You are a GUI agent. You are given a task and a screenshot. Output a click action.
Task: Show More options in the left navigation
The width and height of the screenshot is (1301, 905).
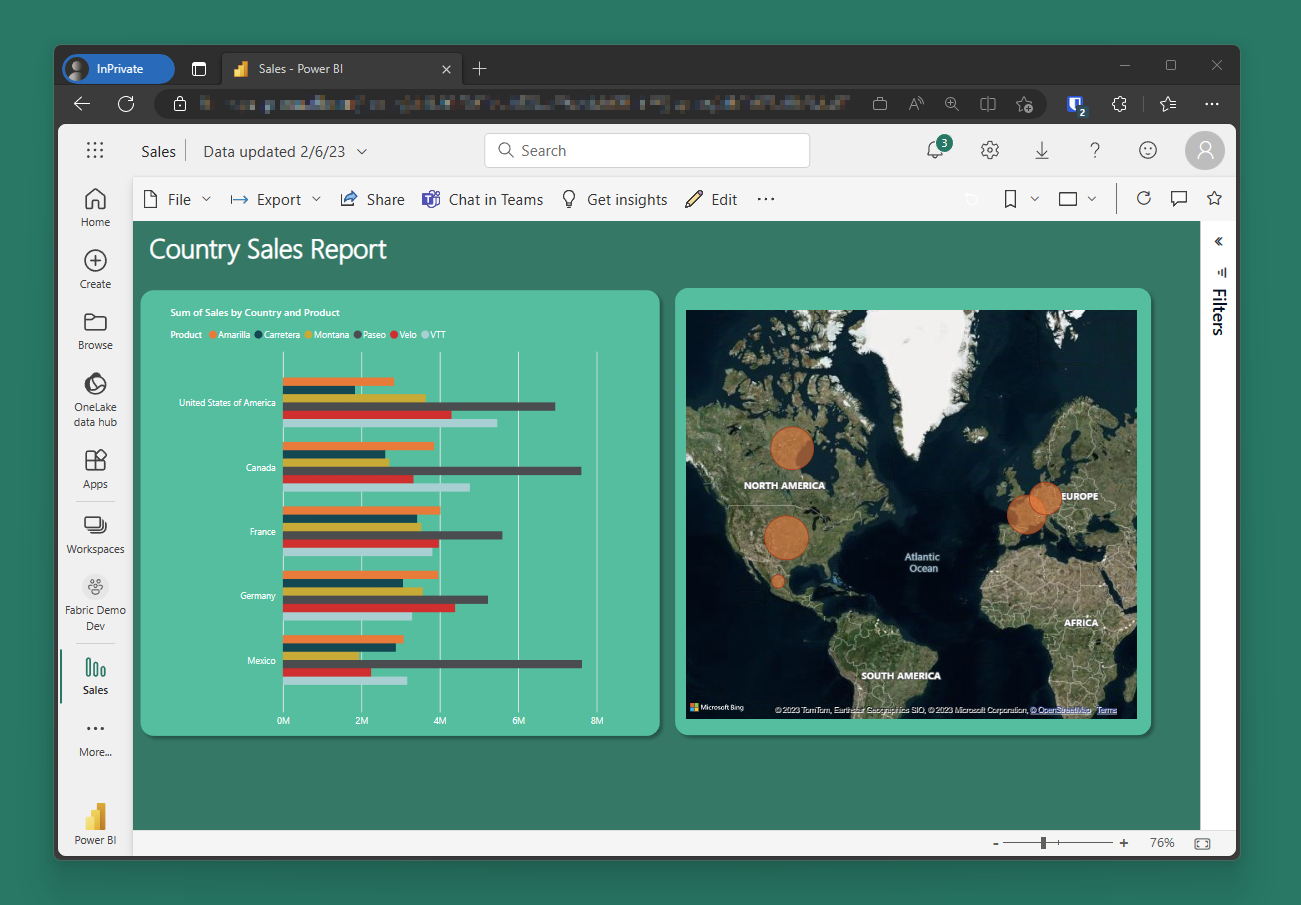pyautogui.click(x=95, y=738)
